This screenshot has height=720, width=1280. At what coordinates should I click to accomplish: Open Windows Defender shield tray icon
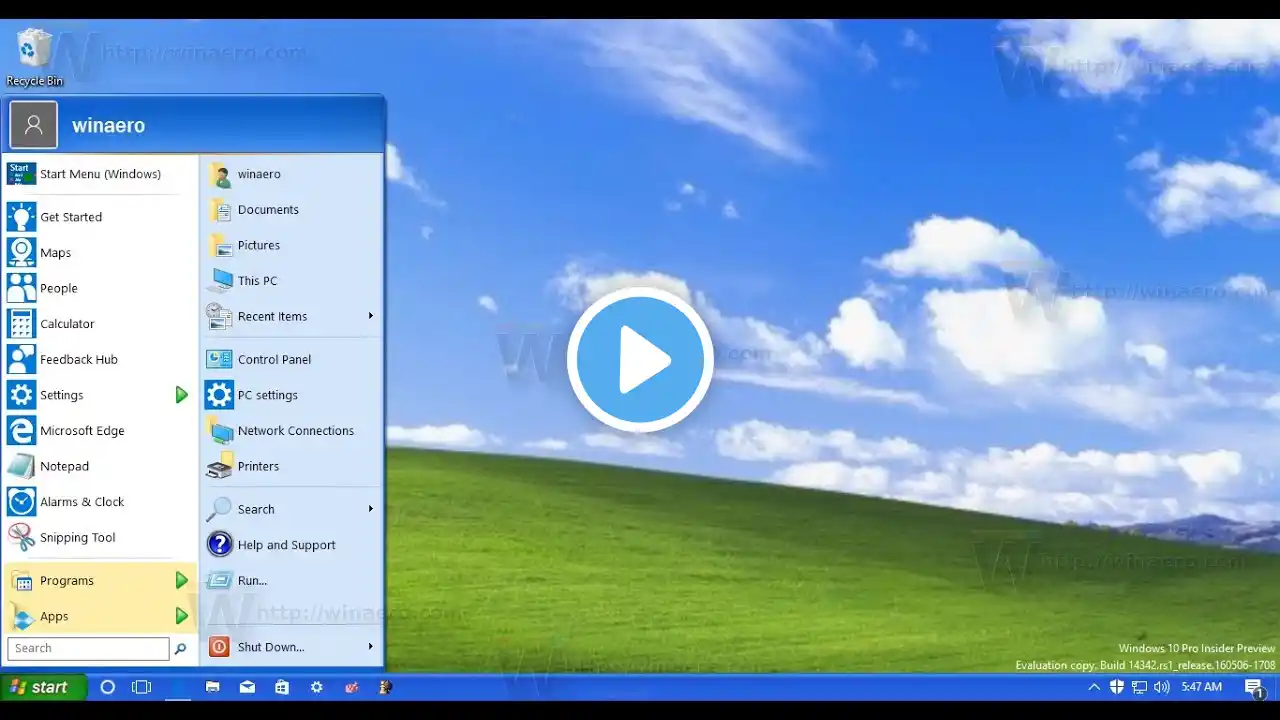coord(1117,687)
